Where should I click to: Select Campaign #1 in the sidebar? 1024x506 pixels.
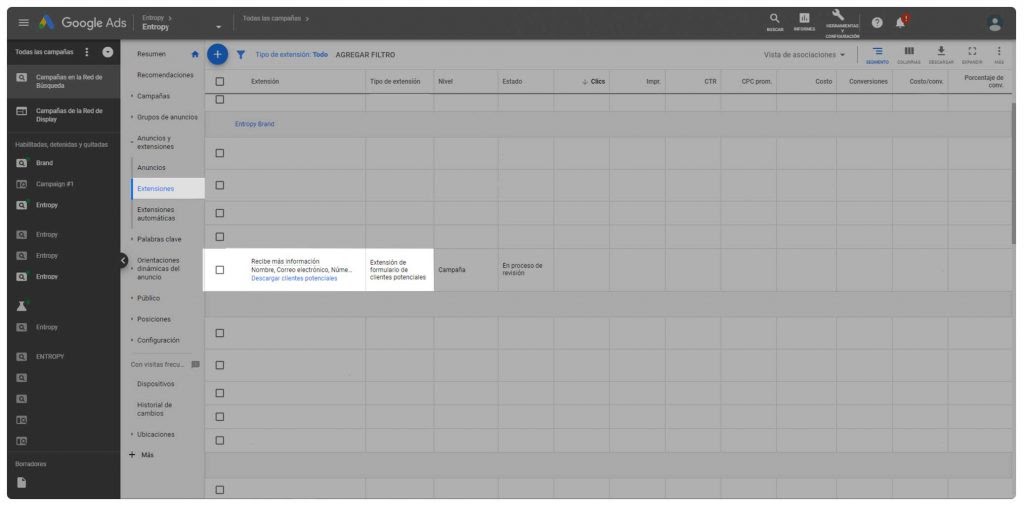click(x=55, y=184)
